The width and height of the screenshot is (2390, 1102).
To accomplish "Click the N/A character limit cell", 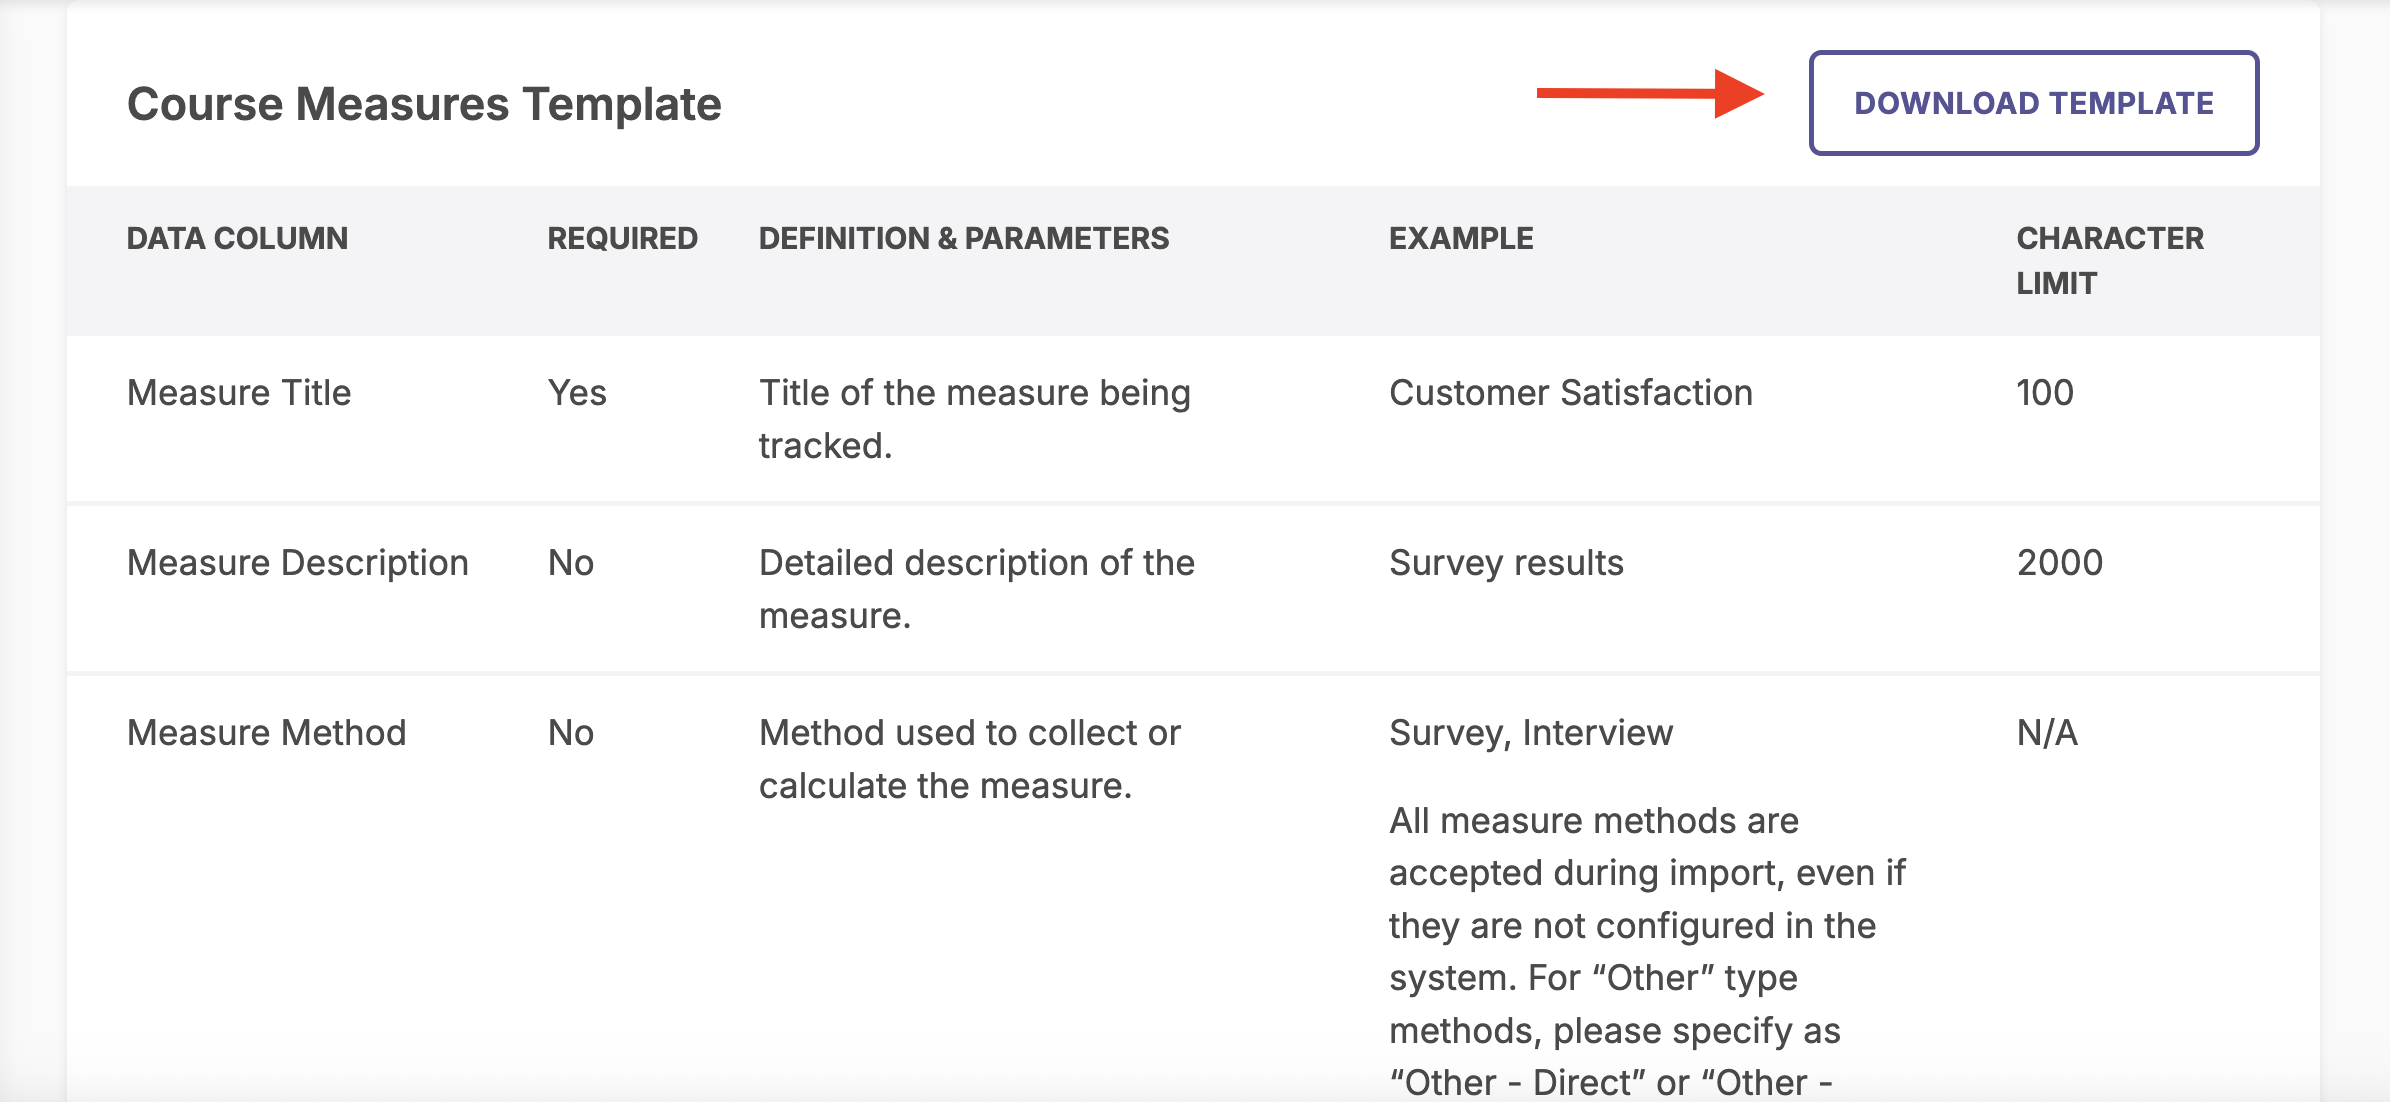I will point(2045,733).
